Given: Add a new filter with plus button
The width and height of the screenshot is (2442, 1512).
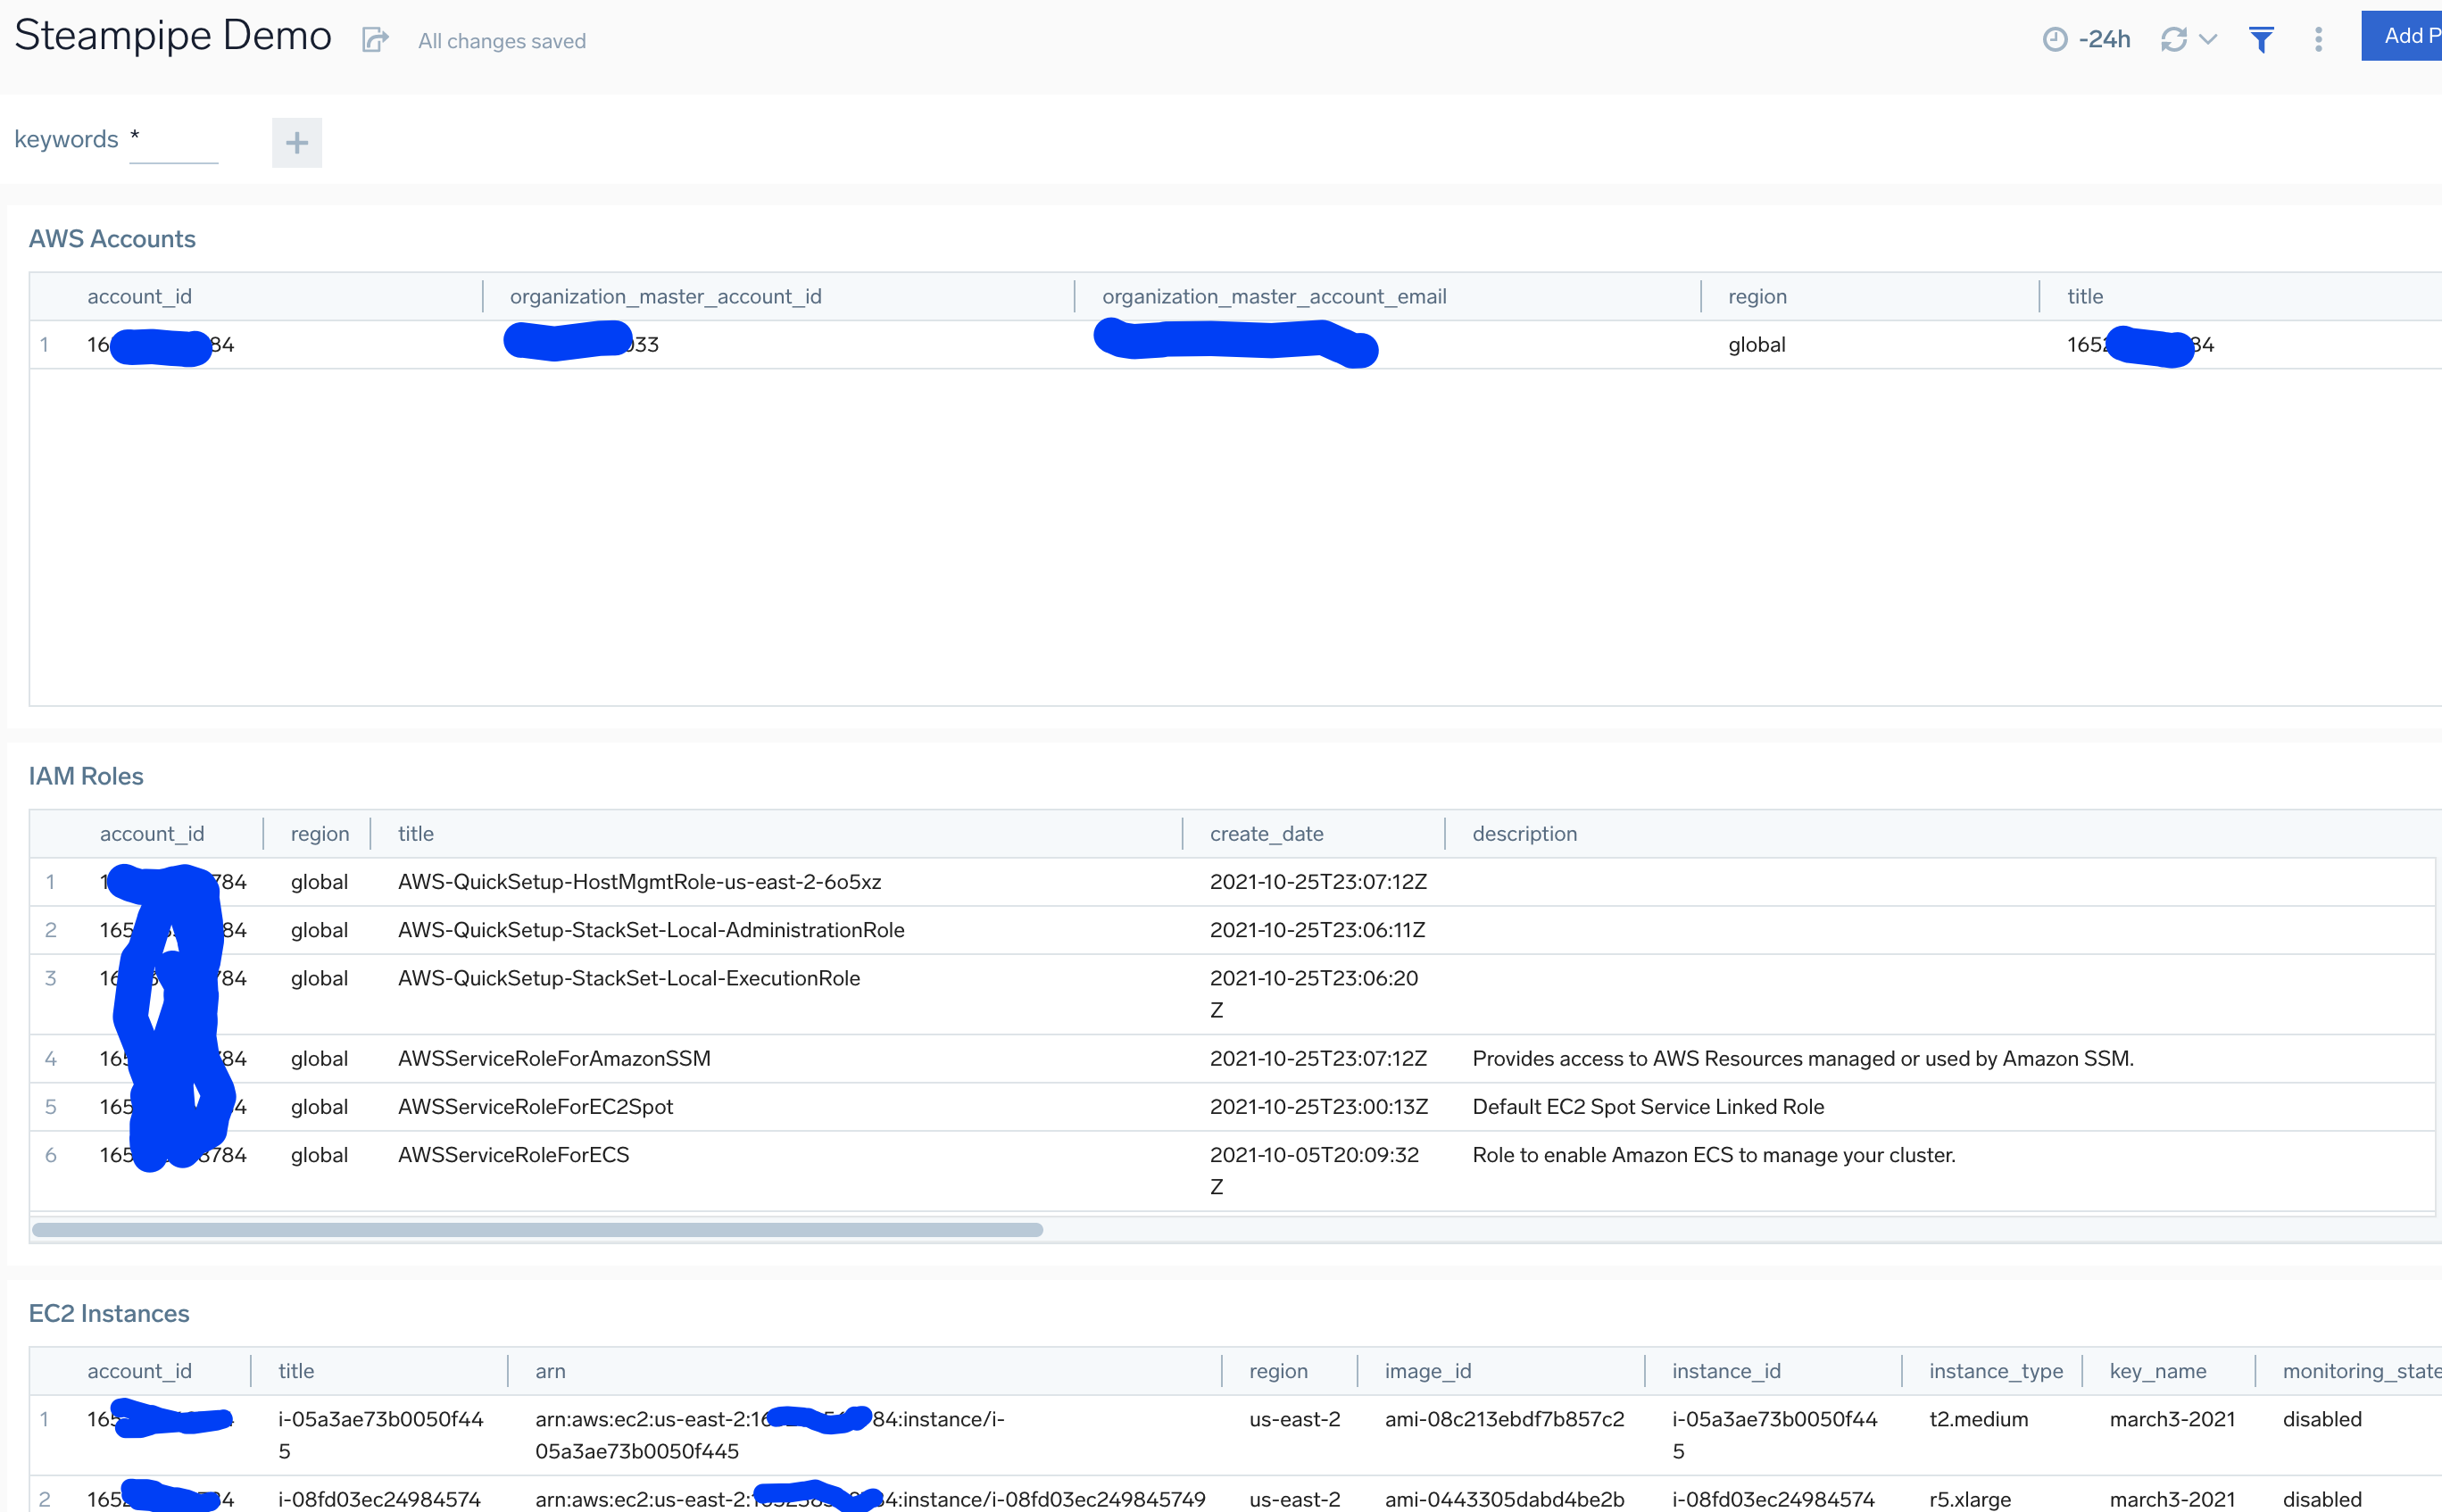Looking at the screenshot, I should [297, 143].
